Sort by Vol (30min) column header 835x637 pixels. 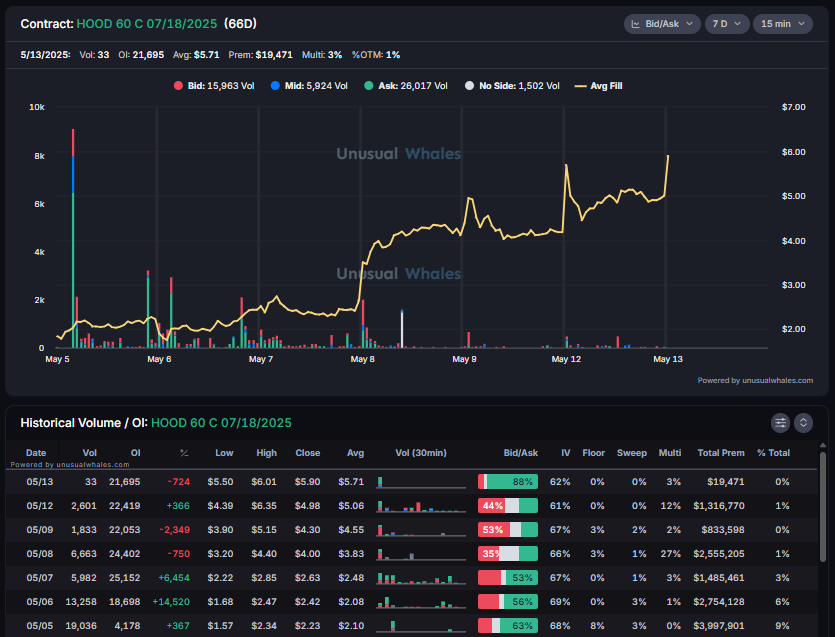pos(421,453)
